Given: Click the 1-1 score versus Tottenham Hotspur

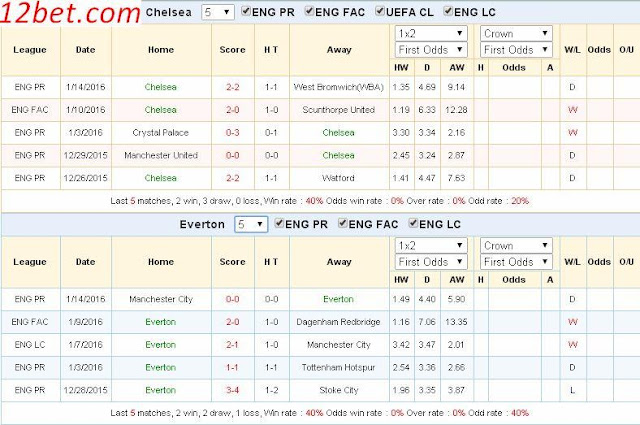Looking at the screenshot, I should 233,367.
